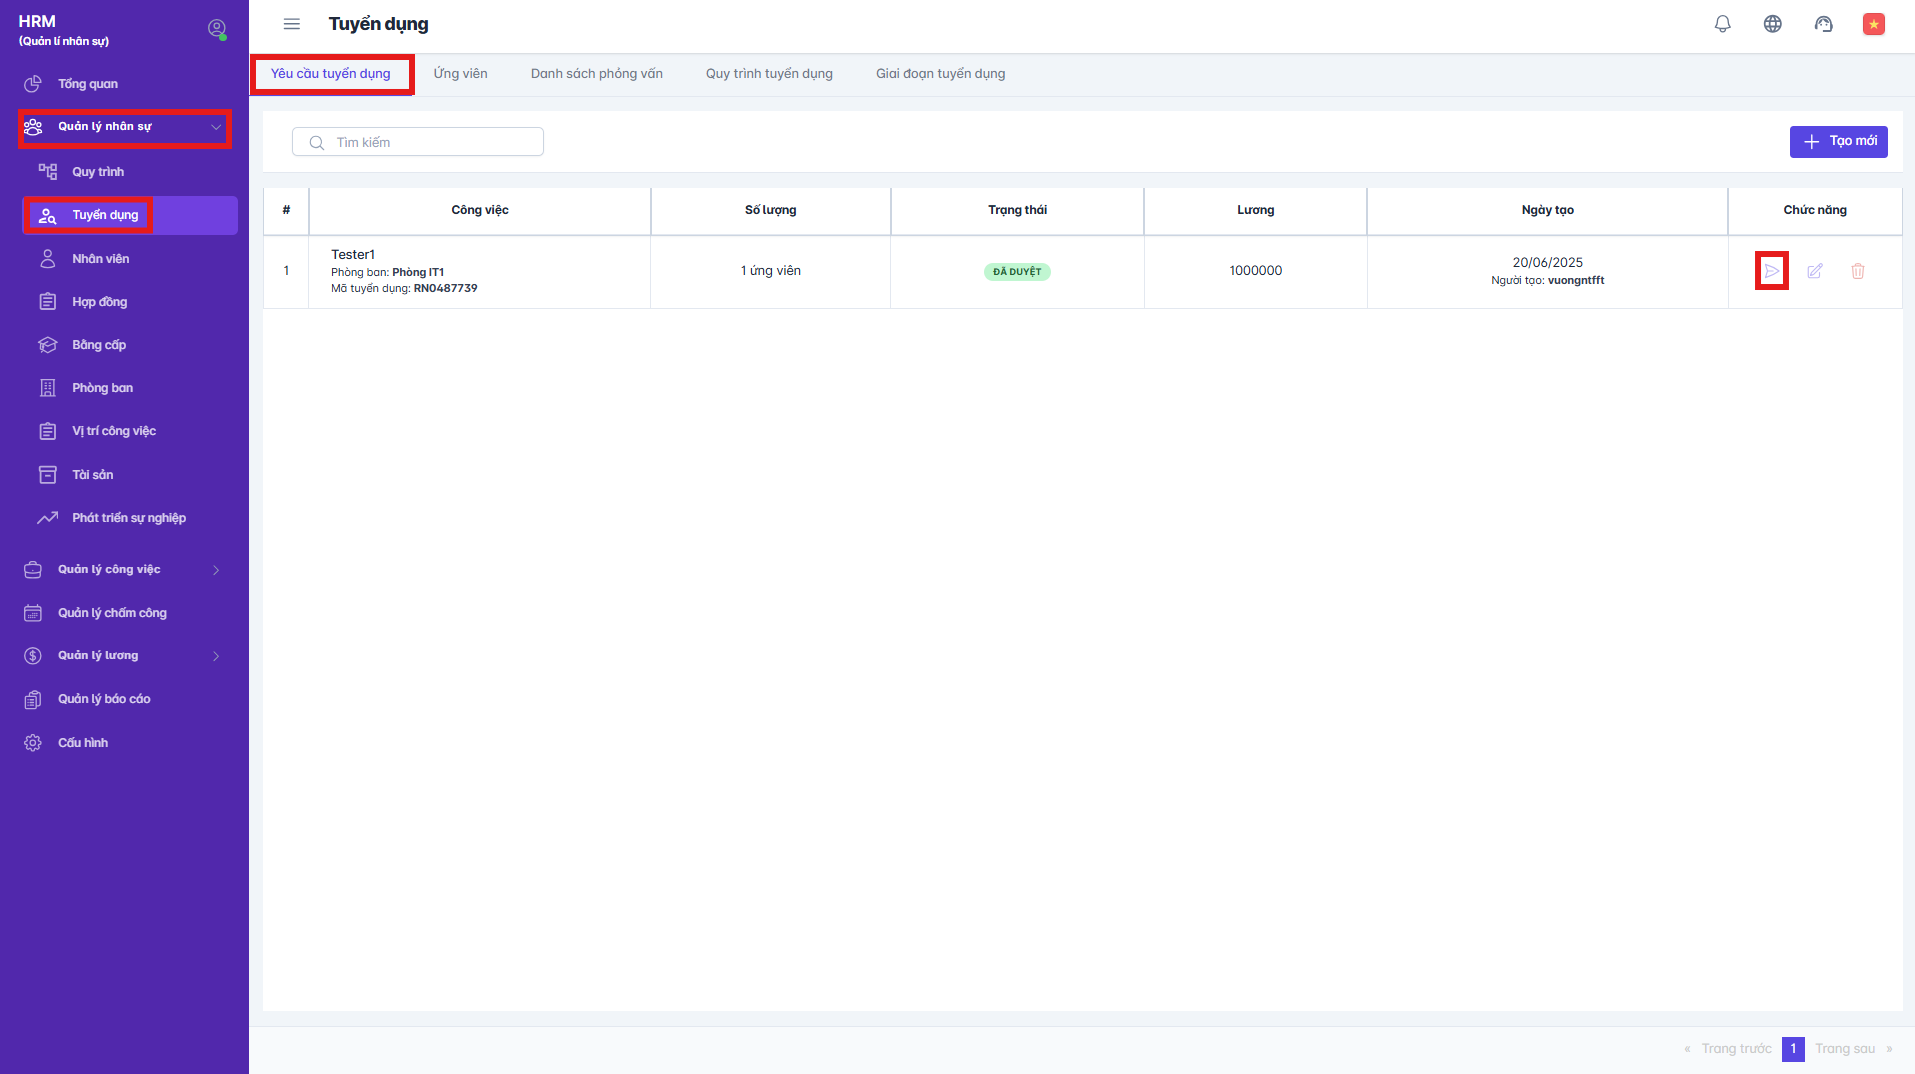Click the user profile avatar icon
Viewport: 1915px width, 1074px height.
[216, 29]
